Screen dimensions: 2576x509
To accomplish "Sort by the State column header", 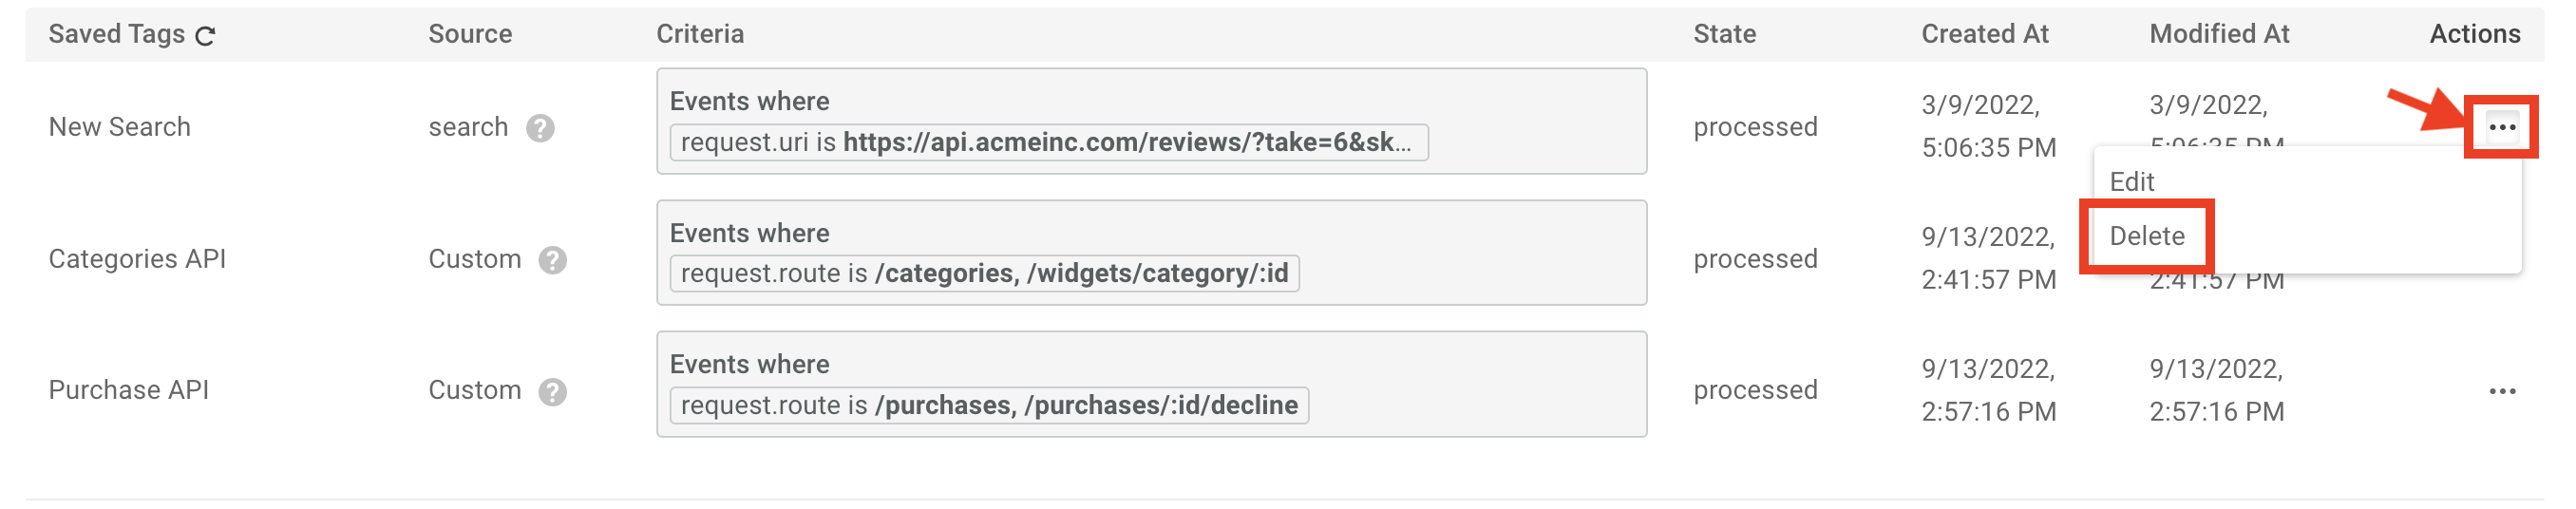I will pyautogui.click(x=1724, y=34).
